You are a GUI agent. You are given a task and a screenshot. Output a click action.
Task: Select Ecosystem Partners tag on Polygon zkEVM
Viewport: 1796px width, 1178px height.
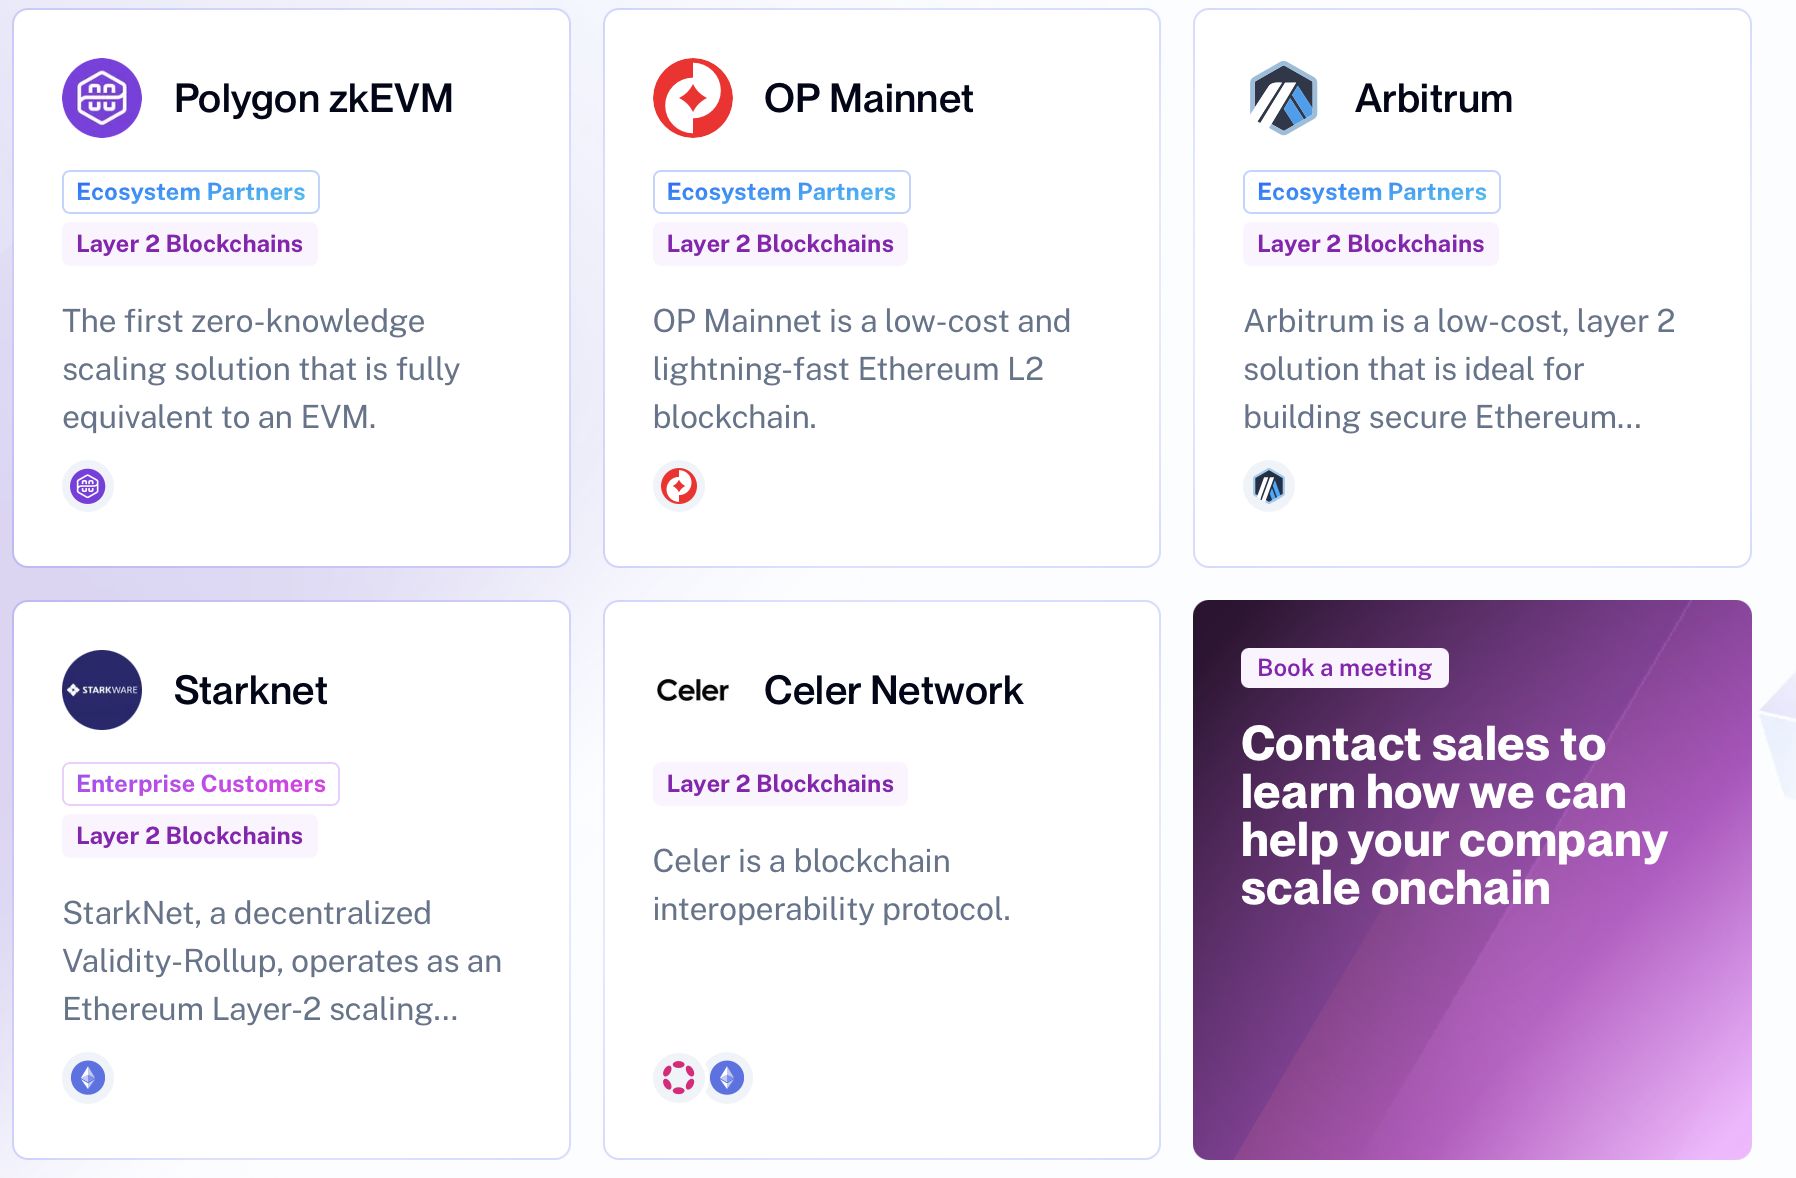click(x=191, y=192)
